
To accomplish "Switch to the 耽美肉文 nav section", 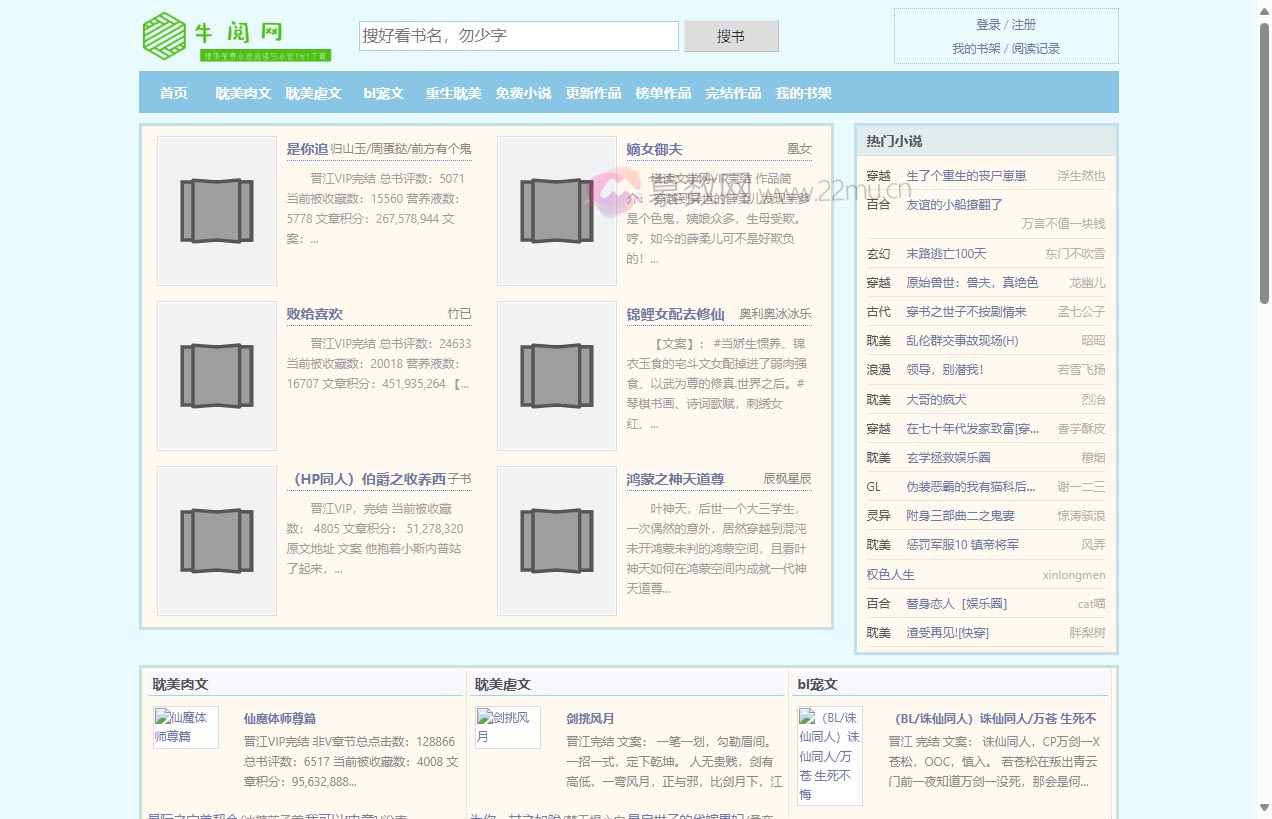I will click(242, 93).
